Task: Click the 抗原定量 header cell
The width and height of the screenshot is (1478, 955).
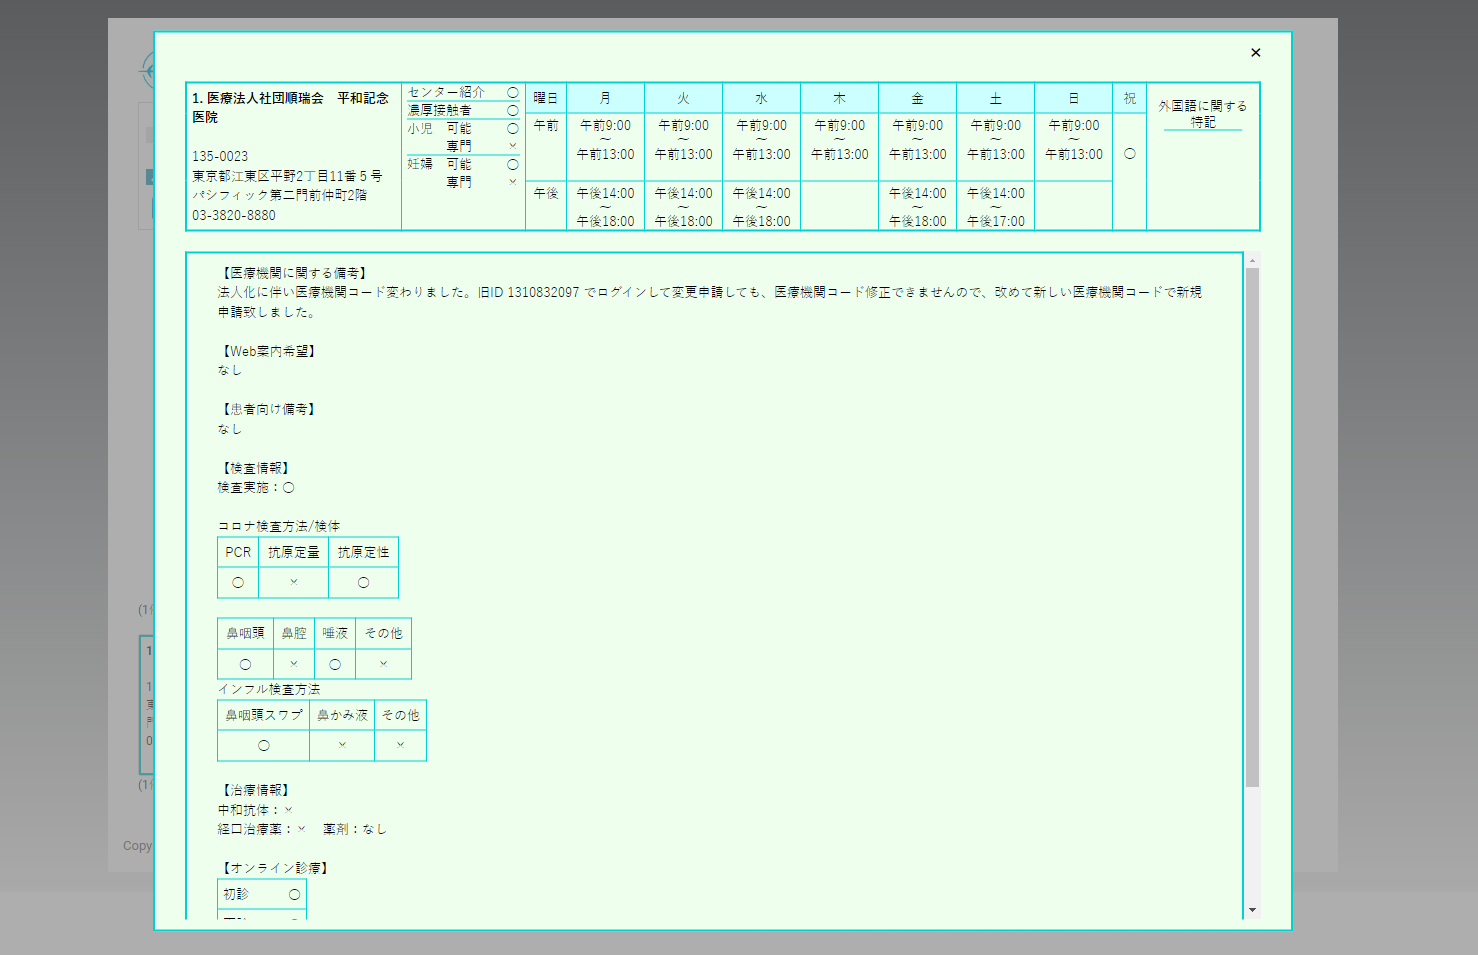Action: (x=293, y=552)
